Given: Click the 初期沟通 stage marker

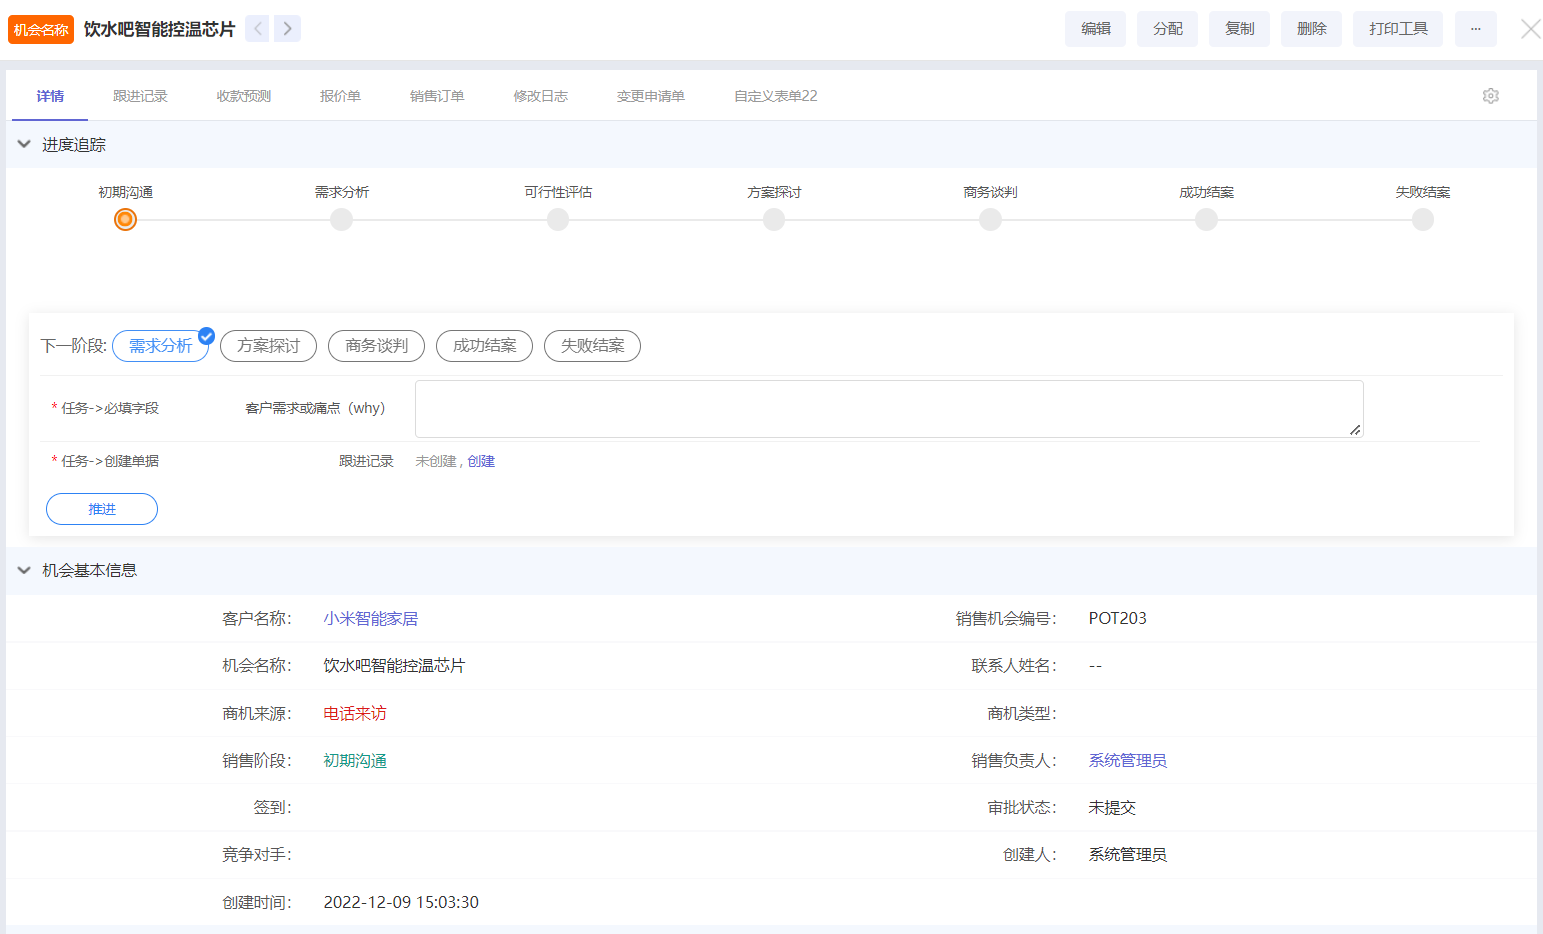Looking at the screenshot, I should [x=125, y=220].
